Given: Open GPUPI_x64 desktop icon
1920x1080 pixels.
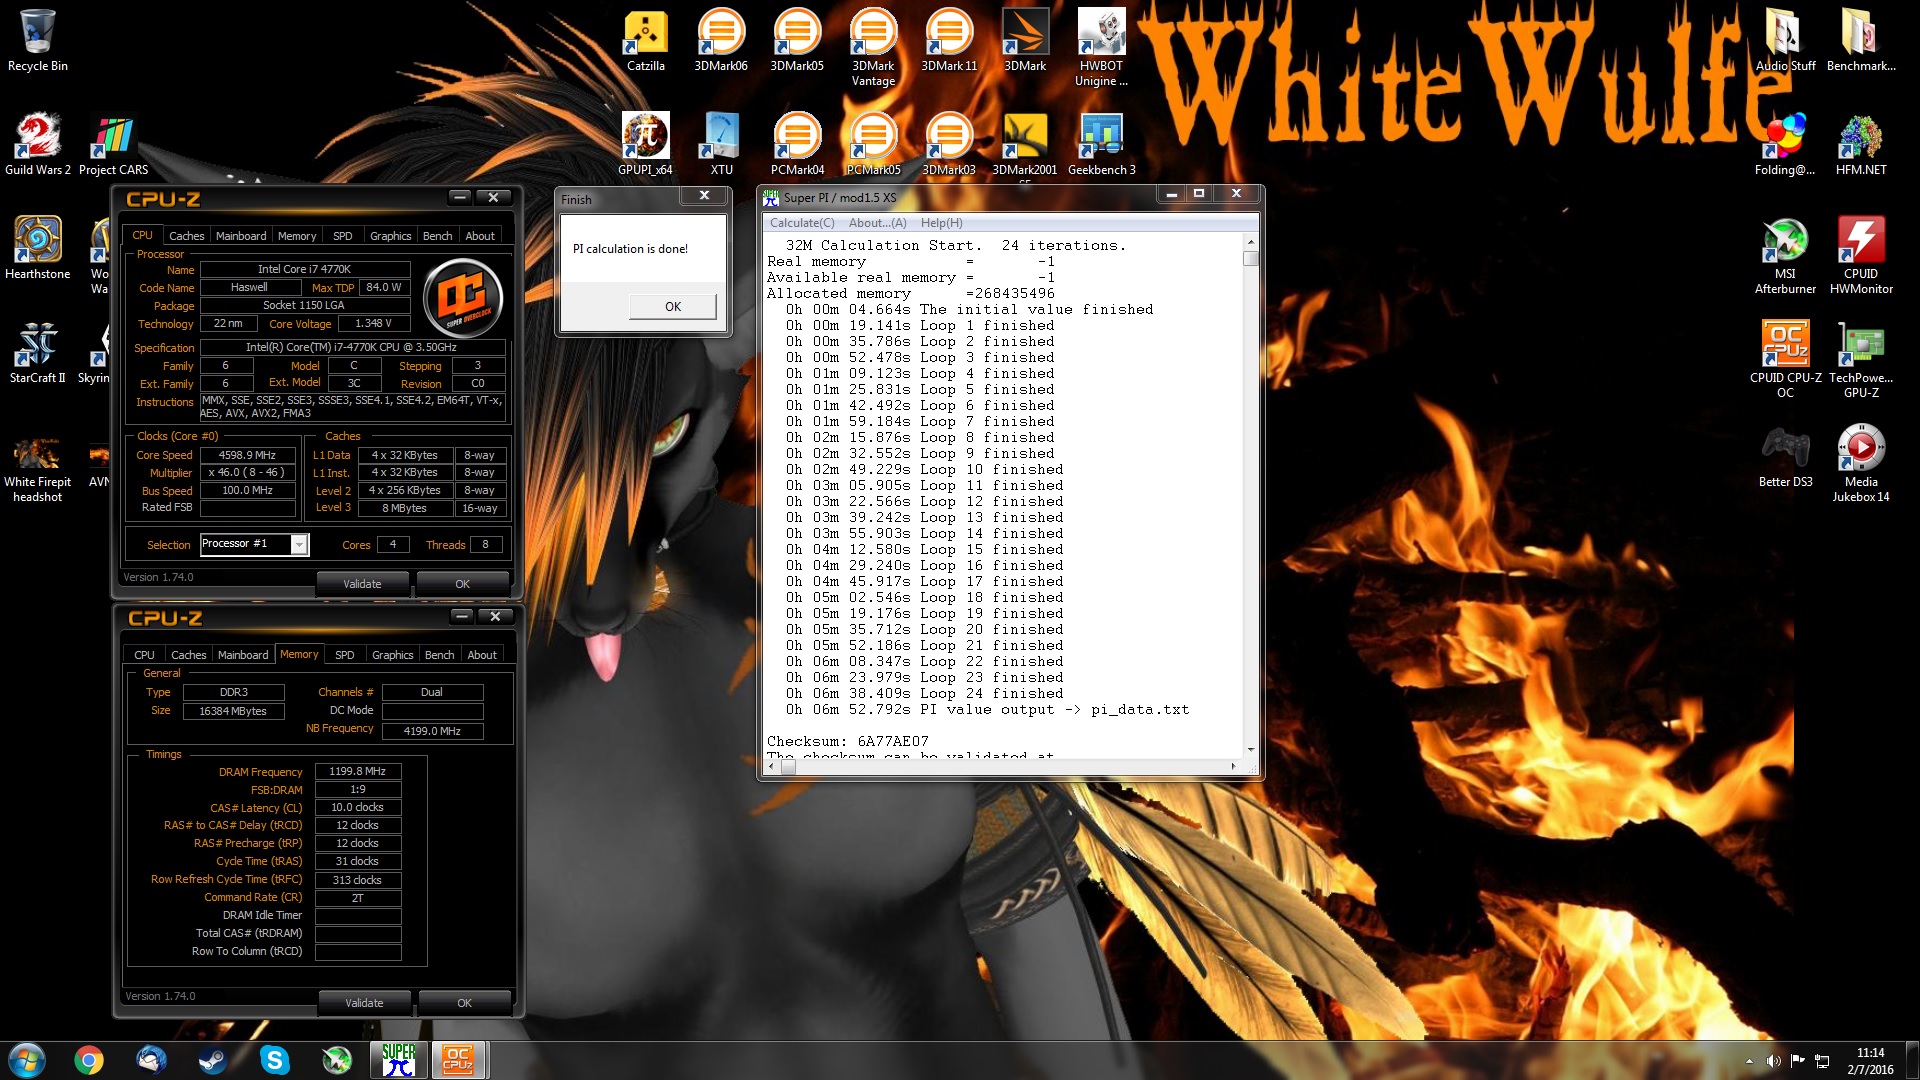Looking at the screenshot, I should (646, 144).
